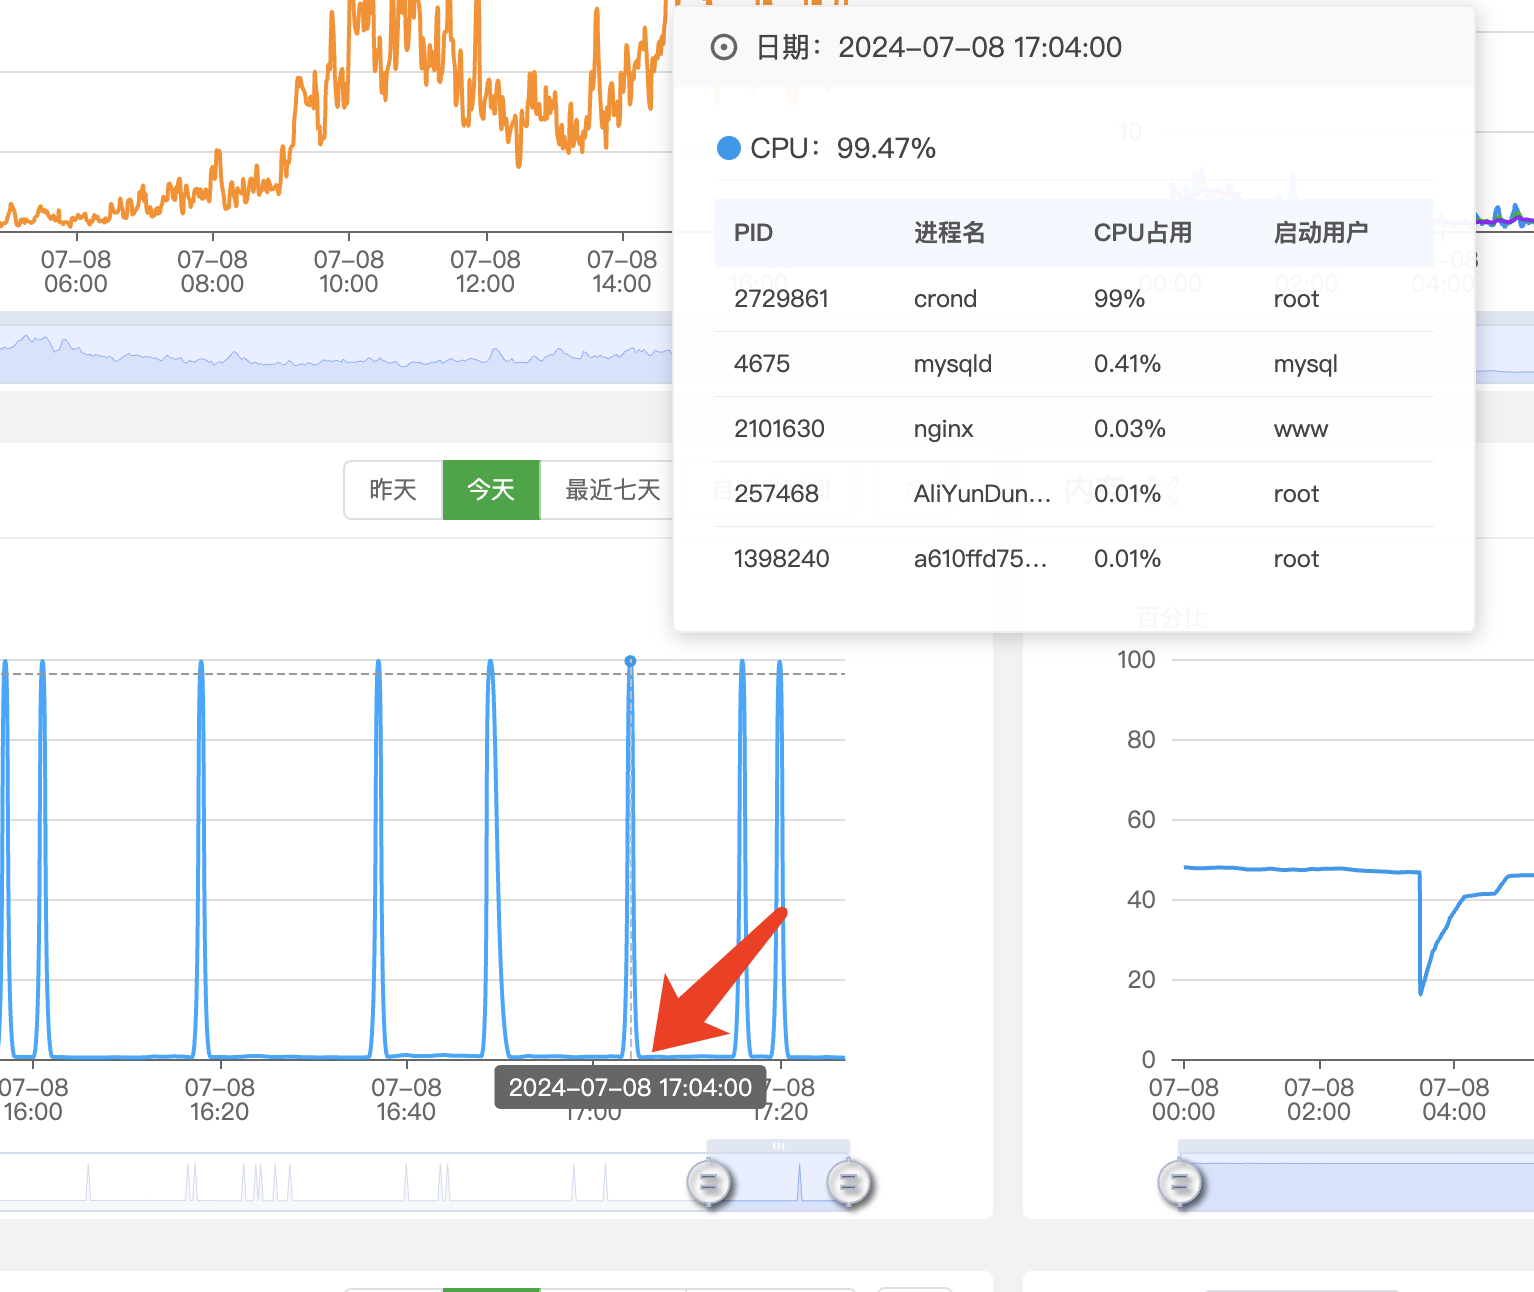The height and width of the screenshot is (1292, 1534).
Task: Click the target icon beside 日期 in tooltip
Action: (x=724, y=47)
